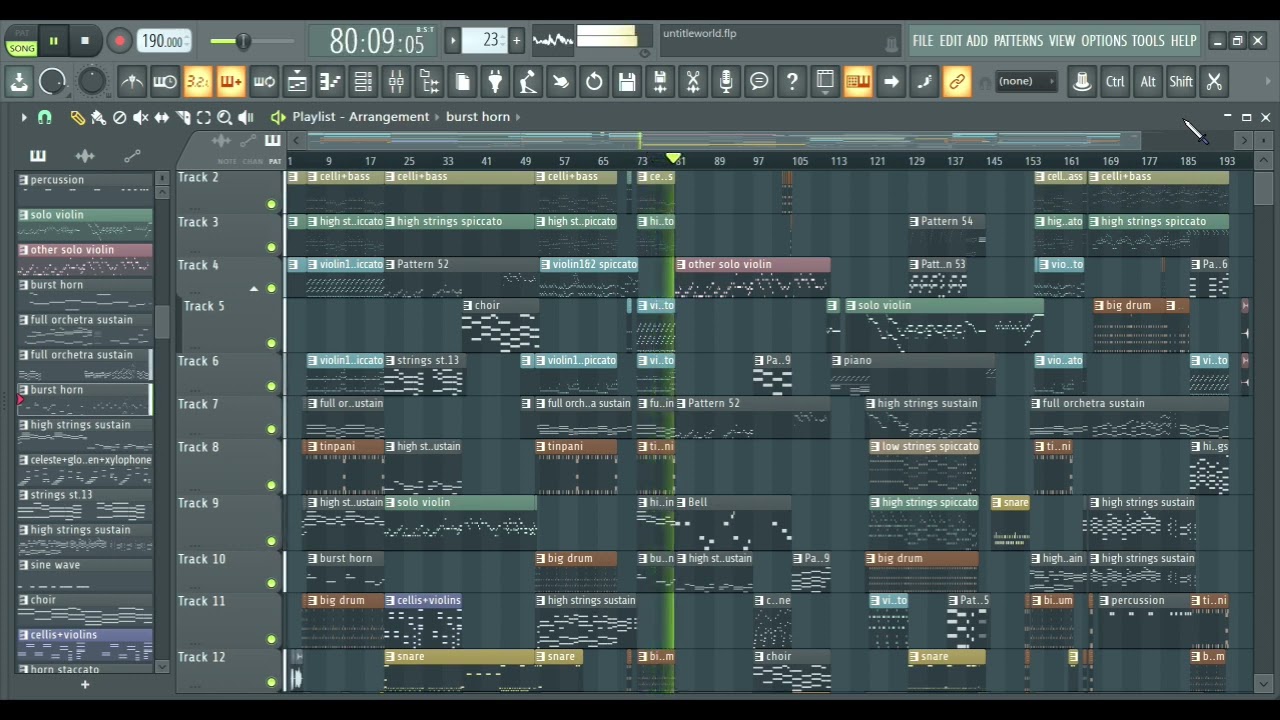The image size is (1280, 720).
Task: Click the Ctrl modifier button
Action: coord(1115,82)
